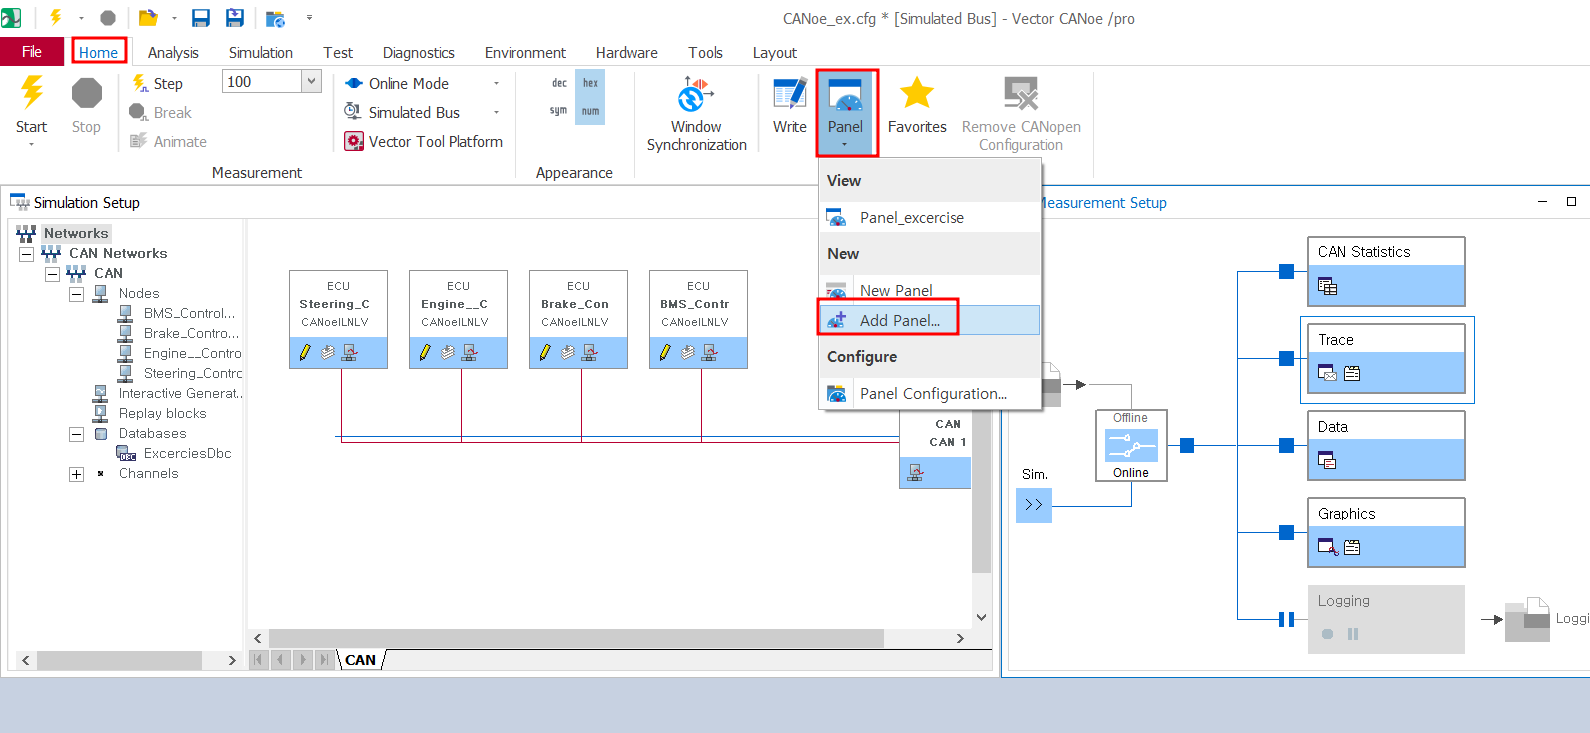Click the CAN Statistics window icon
Viewport: 1590px width, 733px height.
click(1327, 287)
